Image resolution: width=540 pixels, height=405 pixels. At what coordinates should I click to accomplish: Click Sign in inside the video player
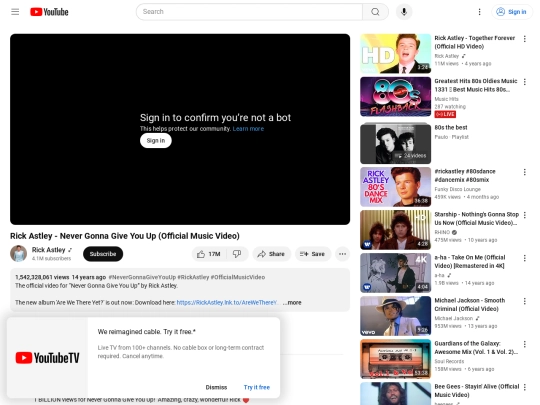coord(156,141)
